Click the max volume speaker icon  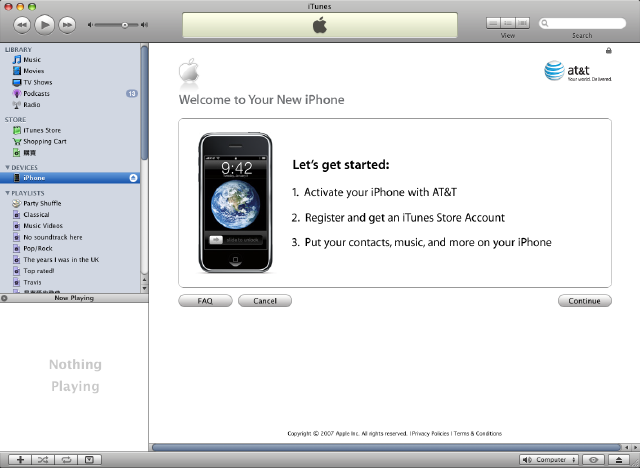(x=144, y=25)
